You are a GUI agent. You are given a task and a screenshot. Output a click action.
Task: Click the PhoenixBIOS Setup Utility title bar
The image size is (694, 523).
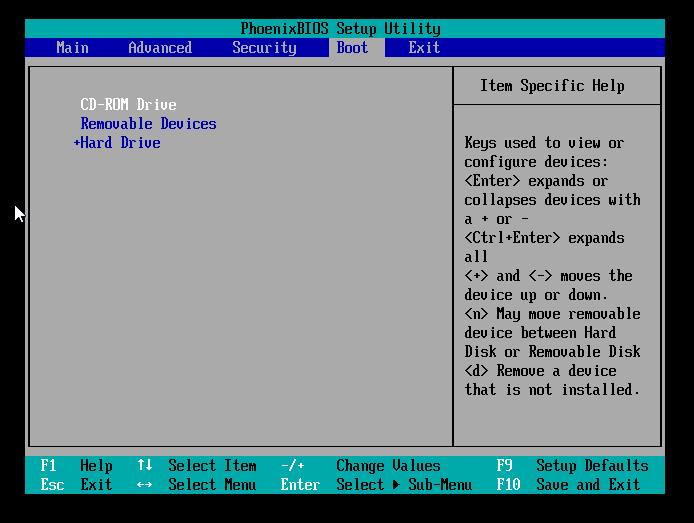click(340, 29)
